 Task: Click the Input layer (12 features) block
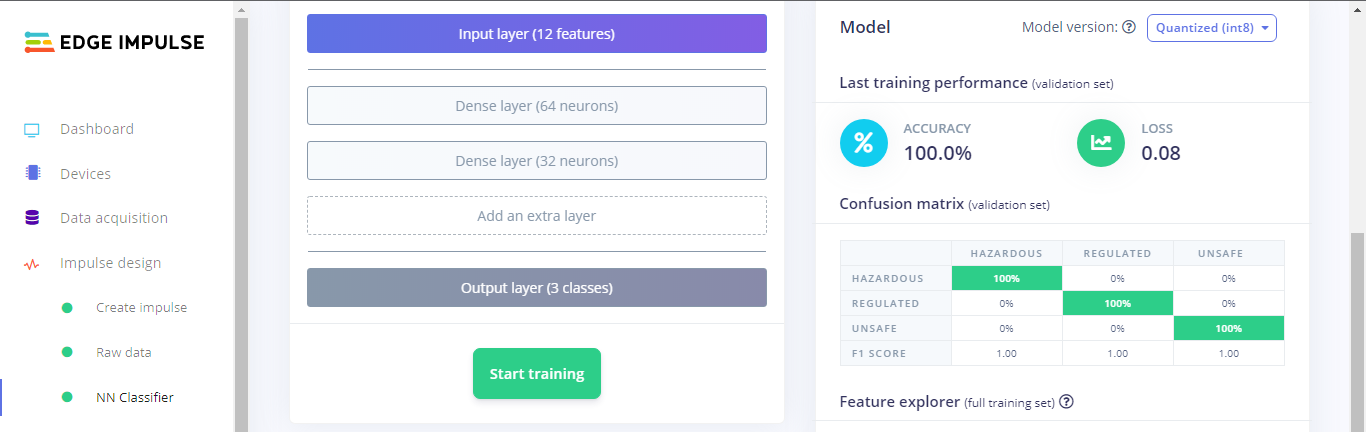click(536, 34)
